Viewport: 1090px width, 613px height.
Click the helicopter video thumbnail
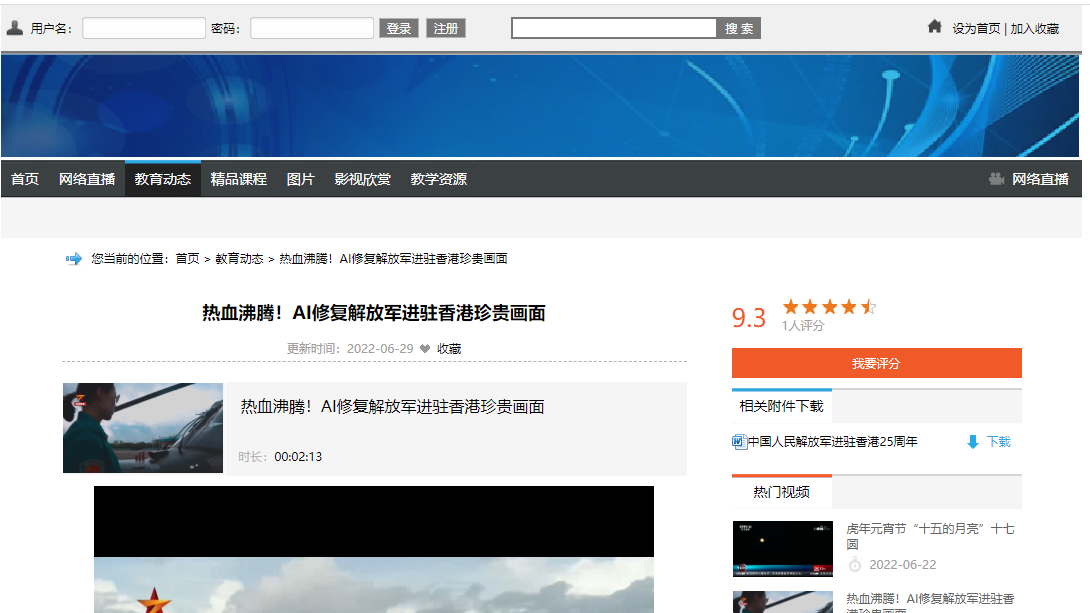point(143,428)
